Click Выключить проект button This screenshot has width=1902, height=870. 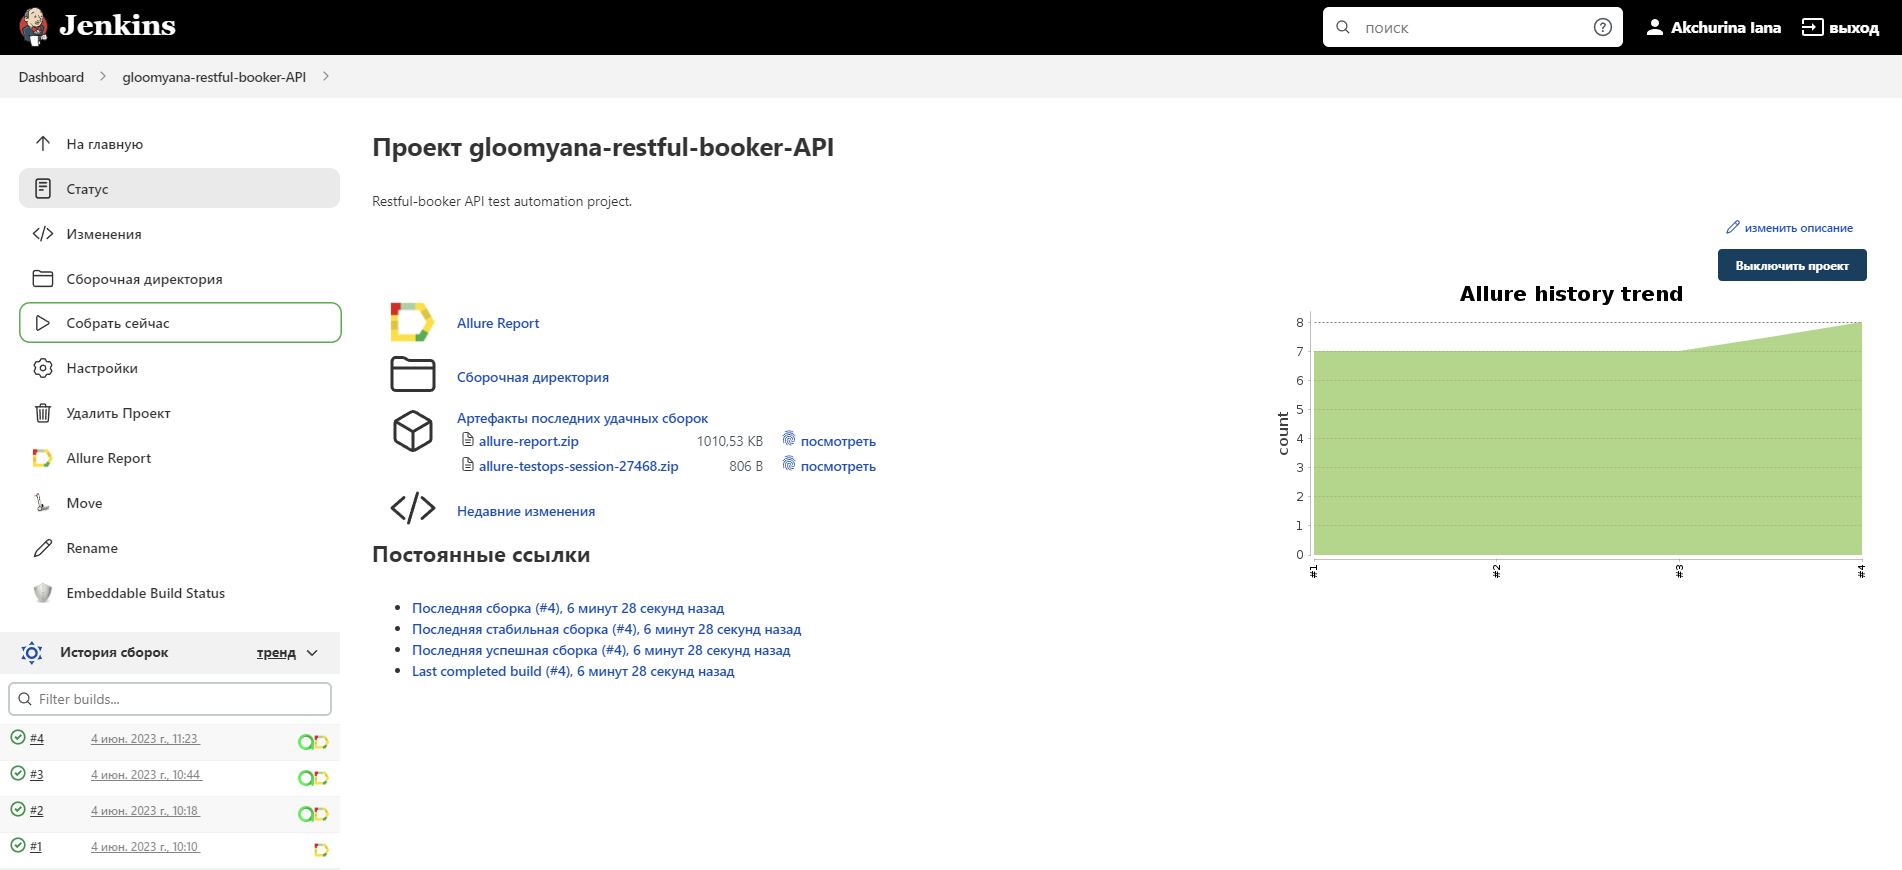[1792, 265]
